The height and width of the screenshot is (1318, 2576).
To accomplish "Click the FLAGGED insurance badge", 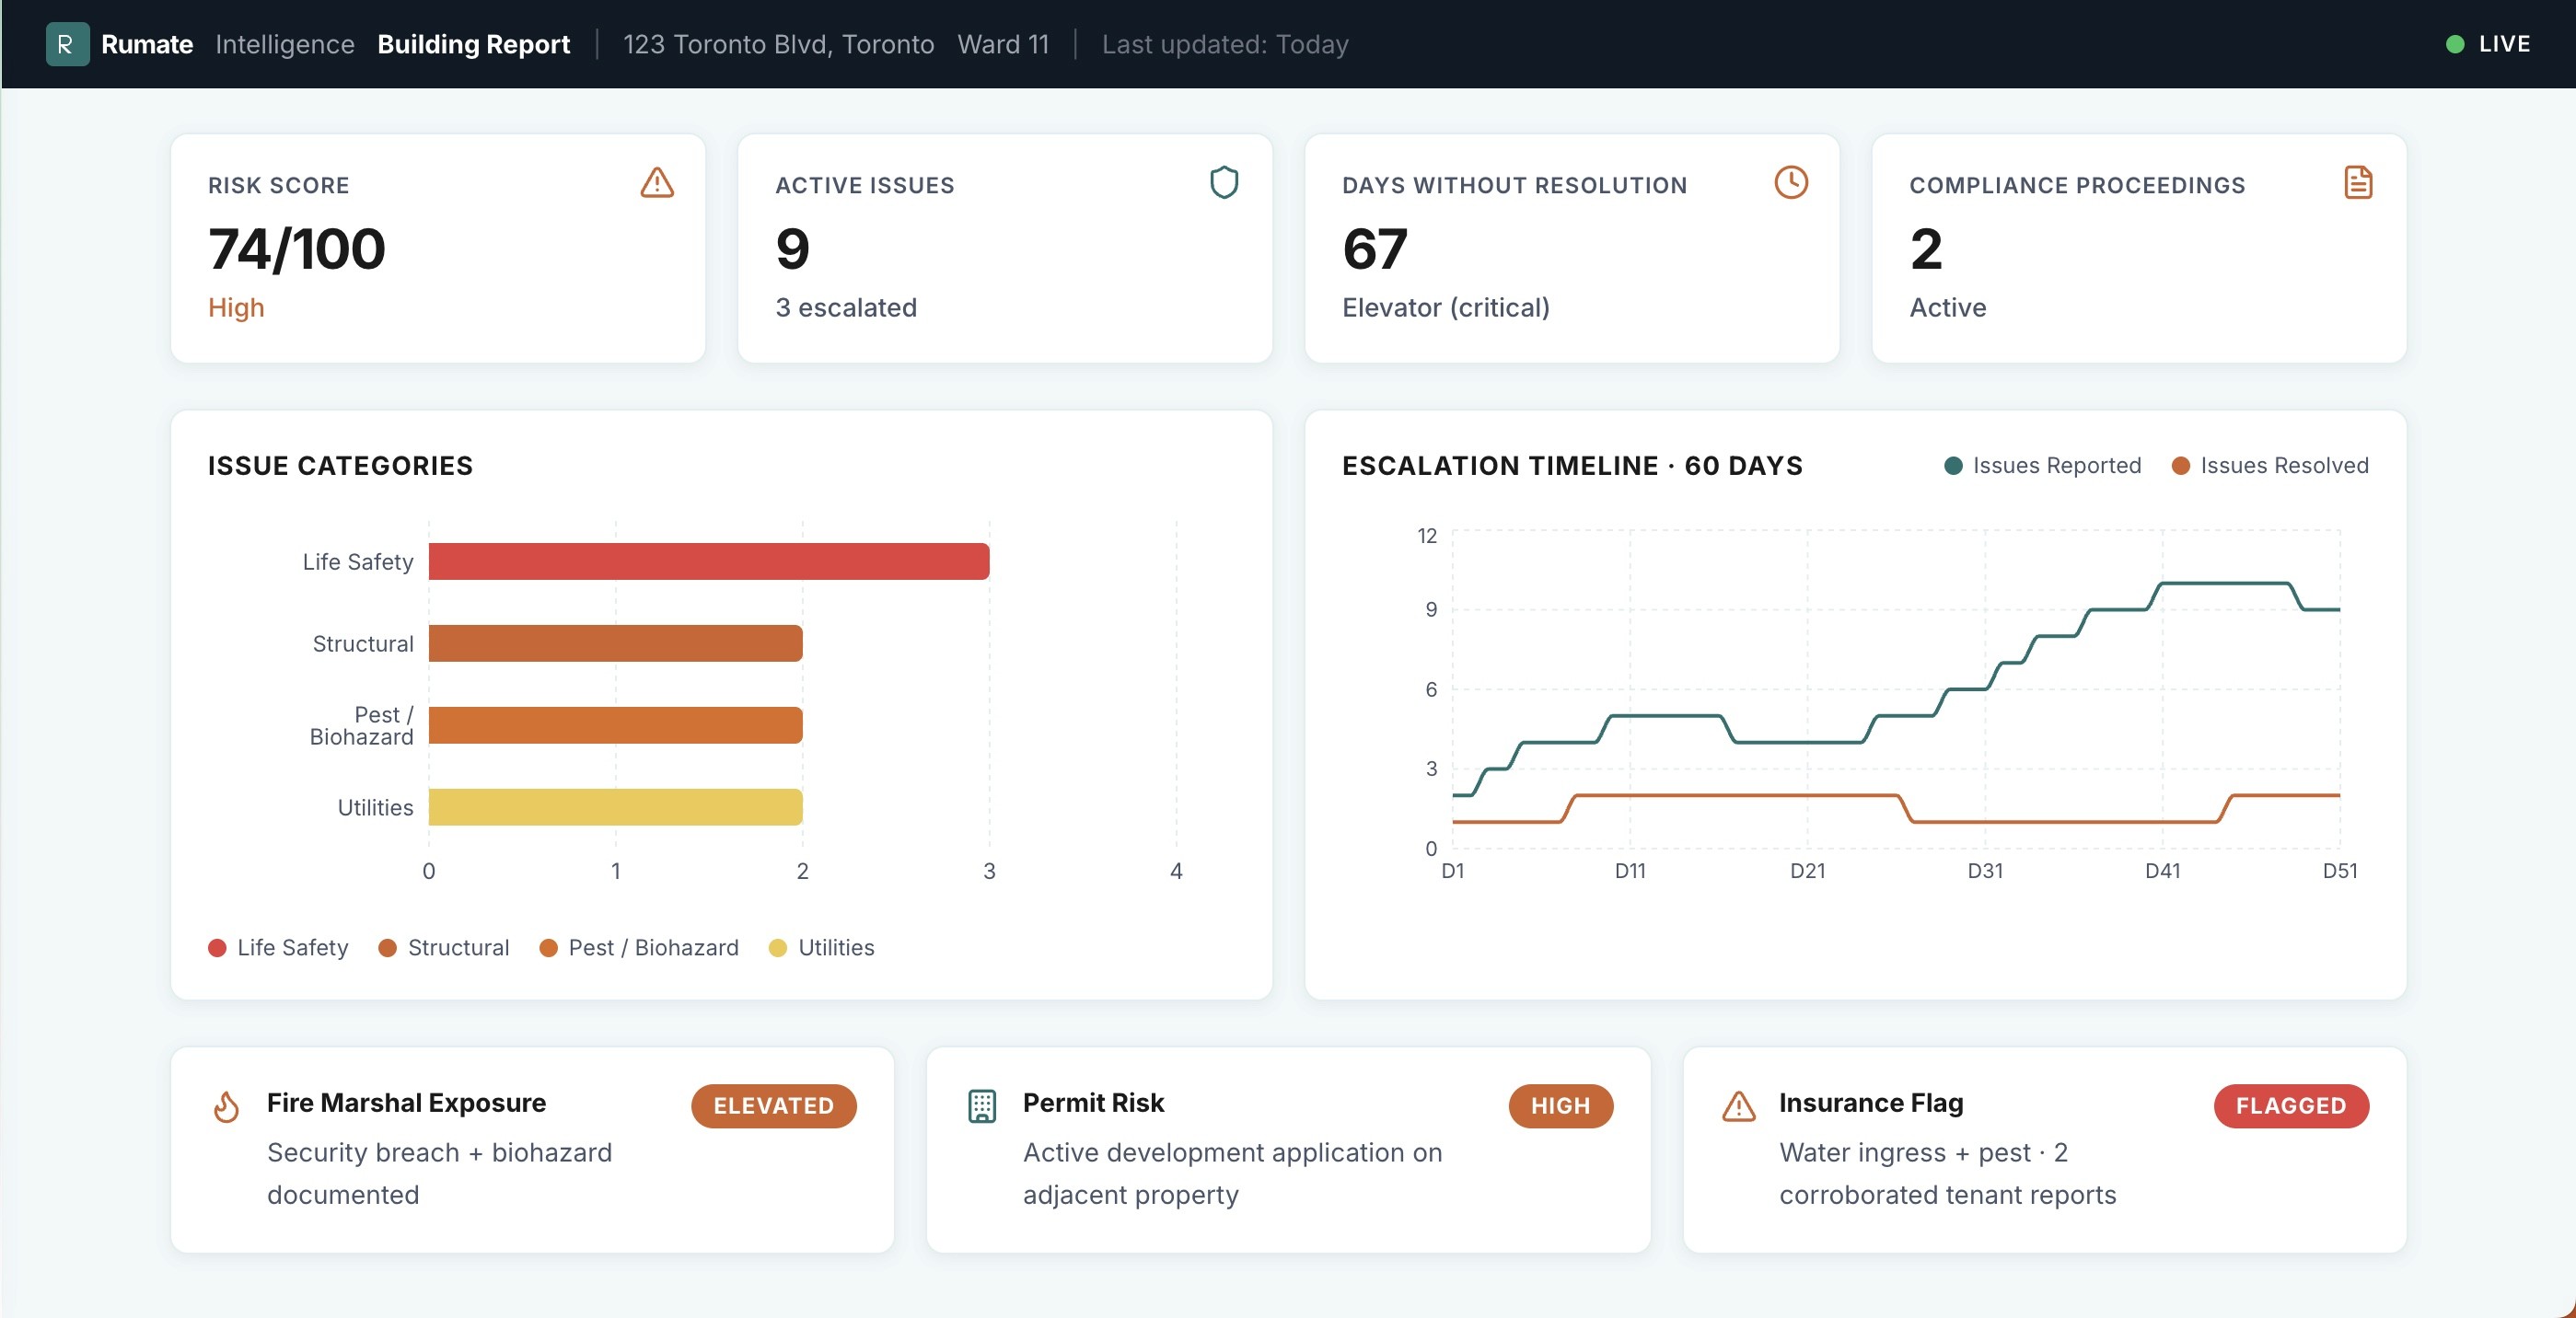I will 2290,1106.
